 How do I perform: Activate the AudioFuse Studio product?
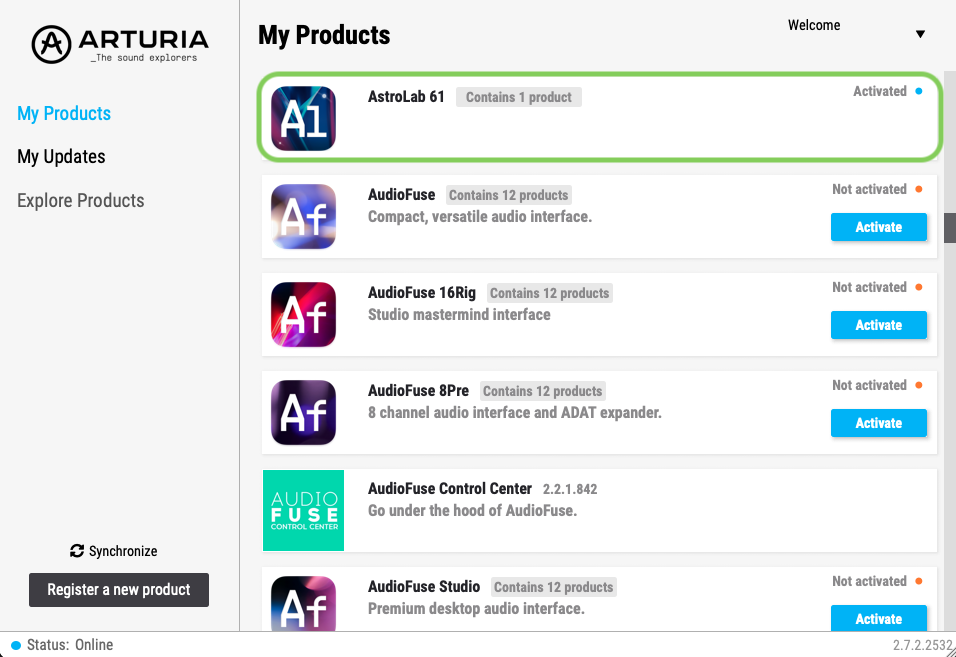pyautogui.click(x=879, y=618)
